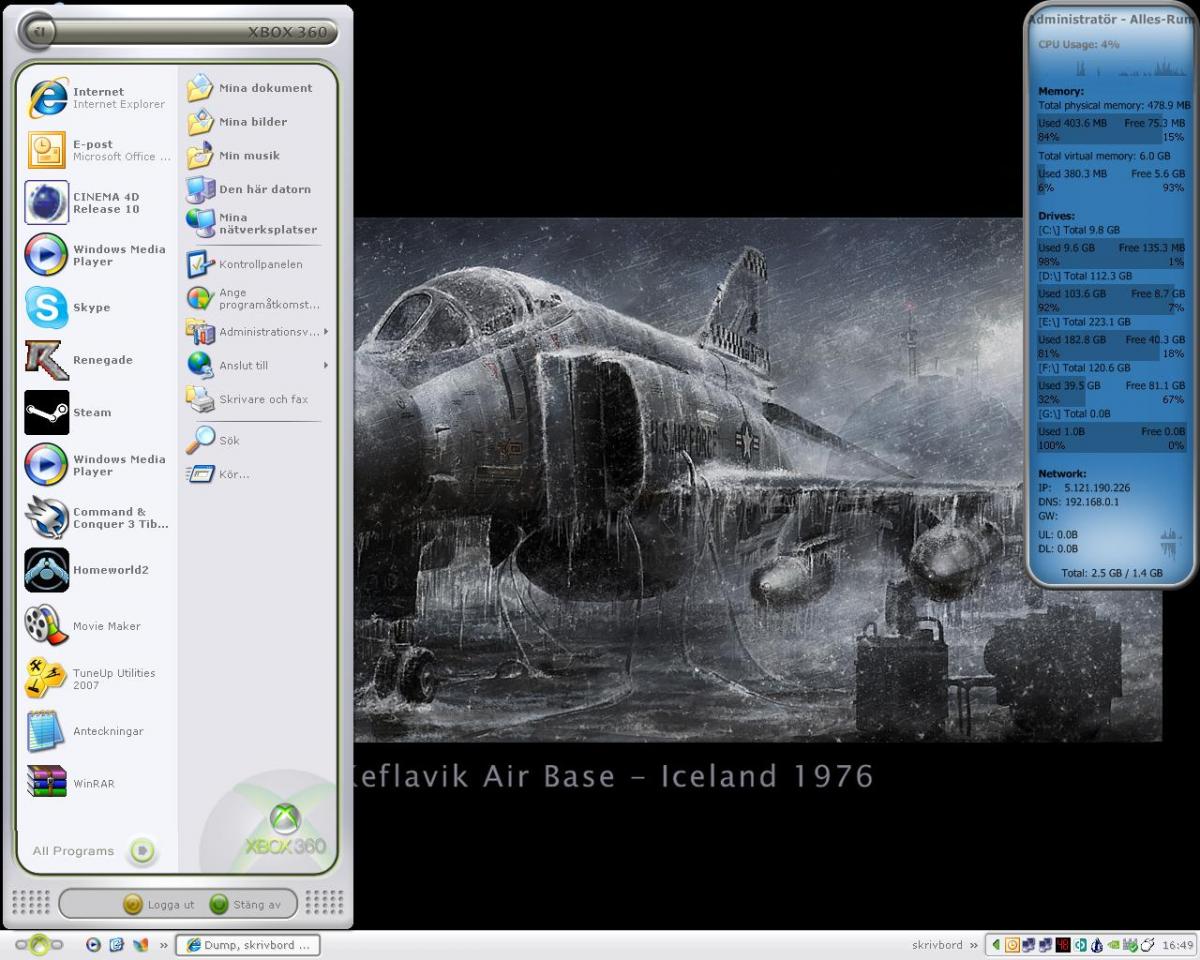This screenshot has height=960, width=1200.
Task: Launch Homeworld2
Action: 98,570
